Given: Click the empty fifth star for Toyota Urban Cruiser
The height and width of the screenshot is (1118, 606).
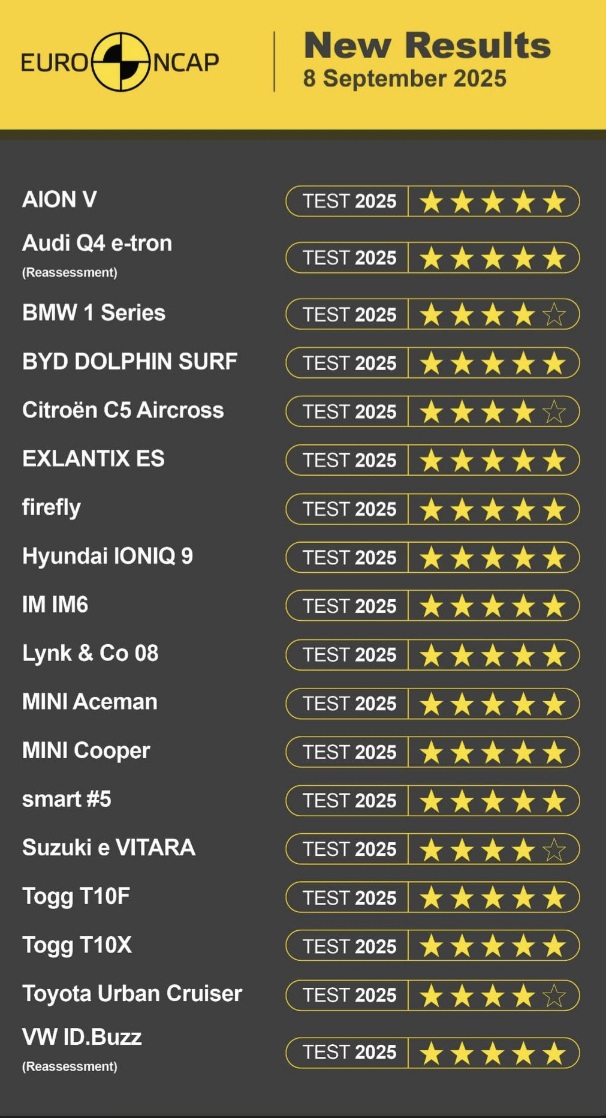Looking at the screenshot, I should [553, 995].
